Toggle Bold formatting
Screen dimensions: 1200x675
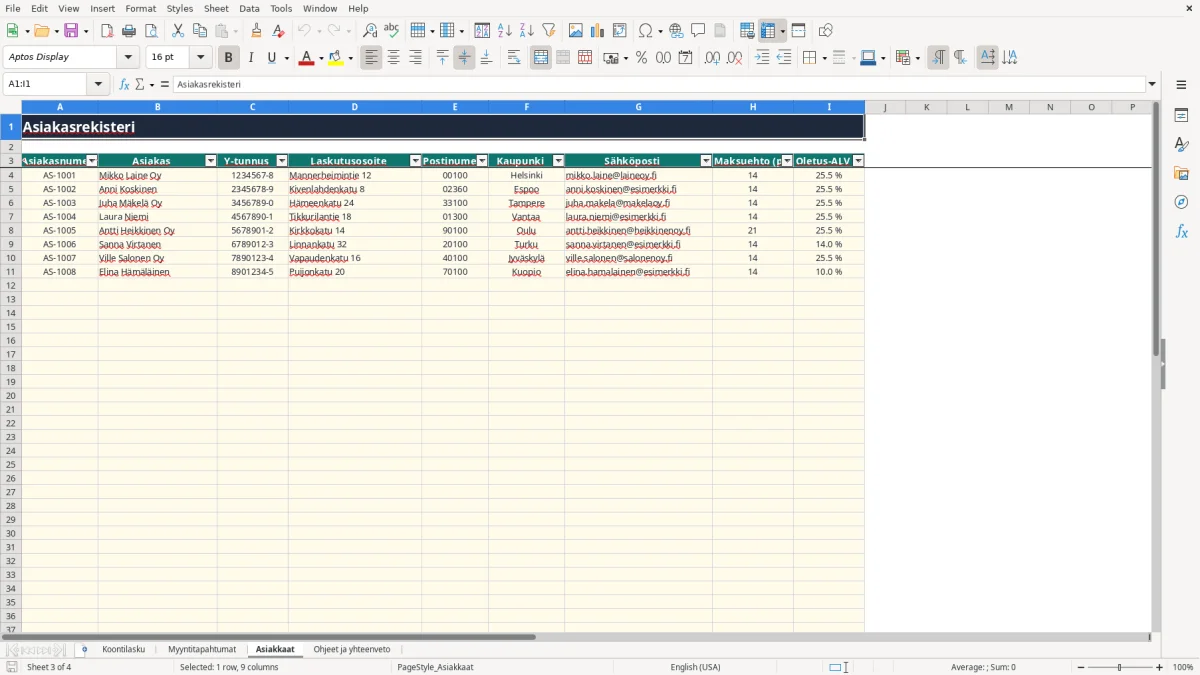click(x=228, y=58)
